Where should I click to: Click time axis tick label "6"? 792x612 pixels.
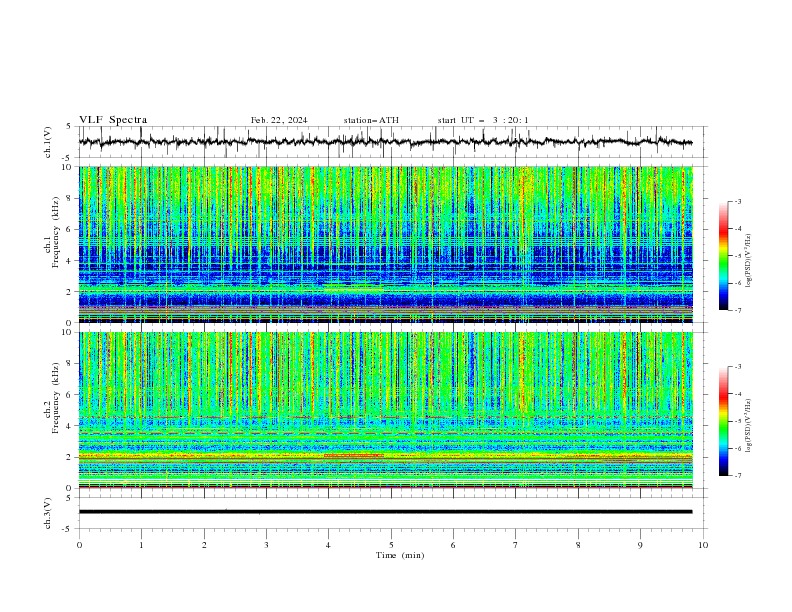click(453, 545)
